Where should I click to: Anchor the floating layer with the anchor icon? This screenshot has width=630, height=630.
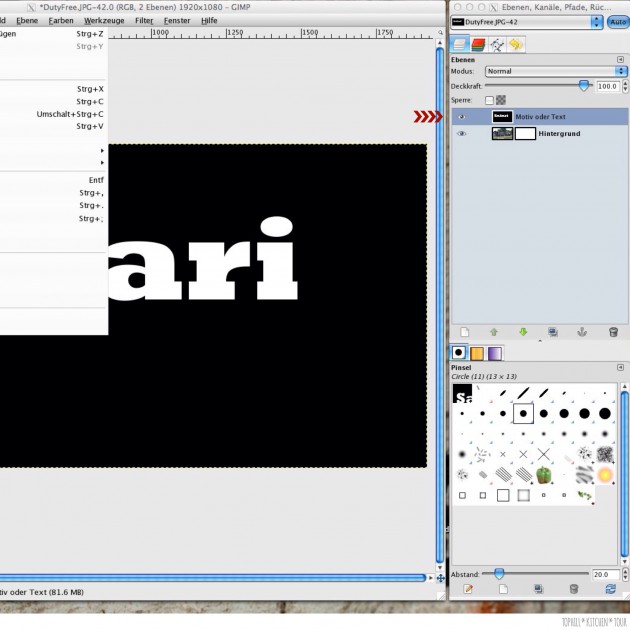tap(582, 332)
